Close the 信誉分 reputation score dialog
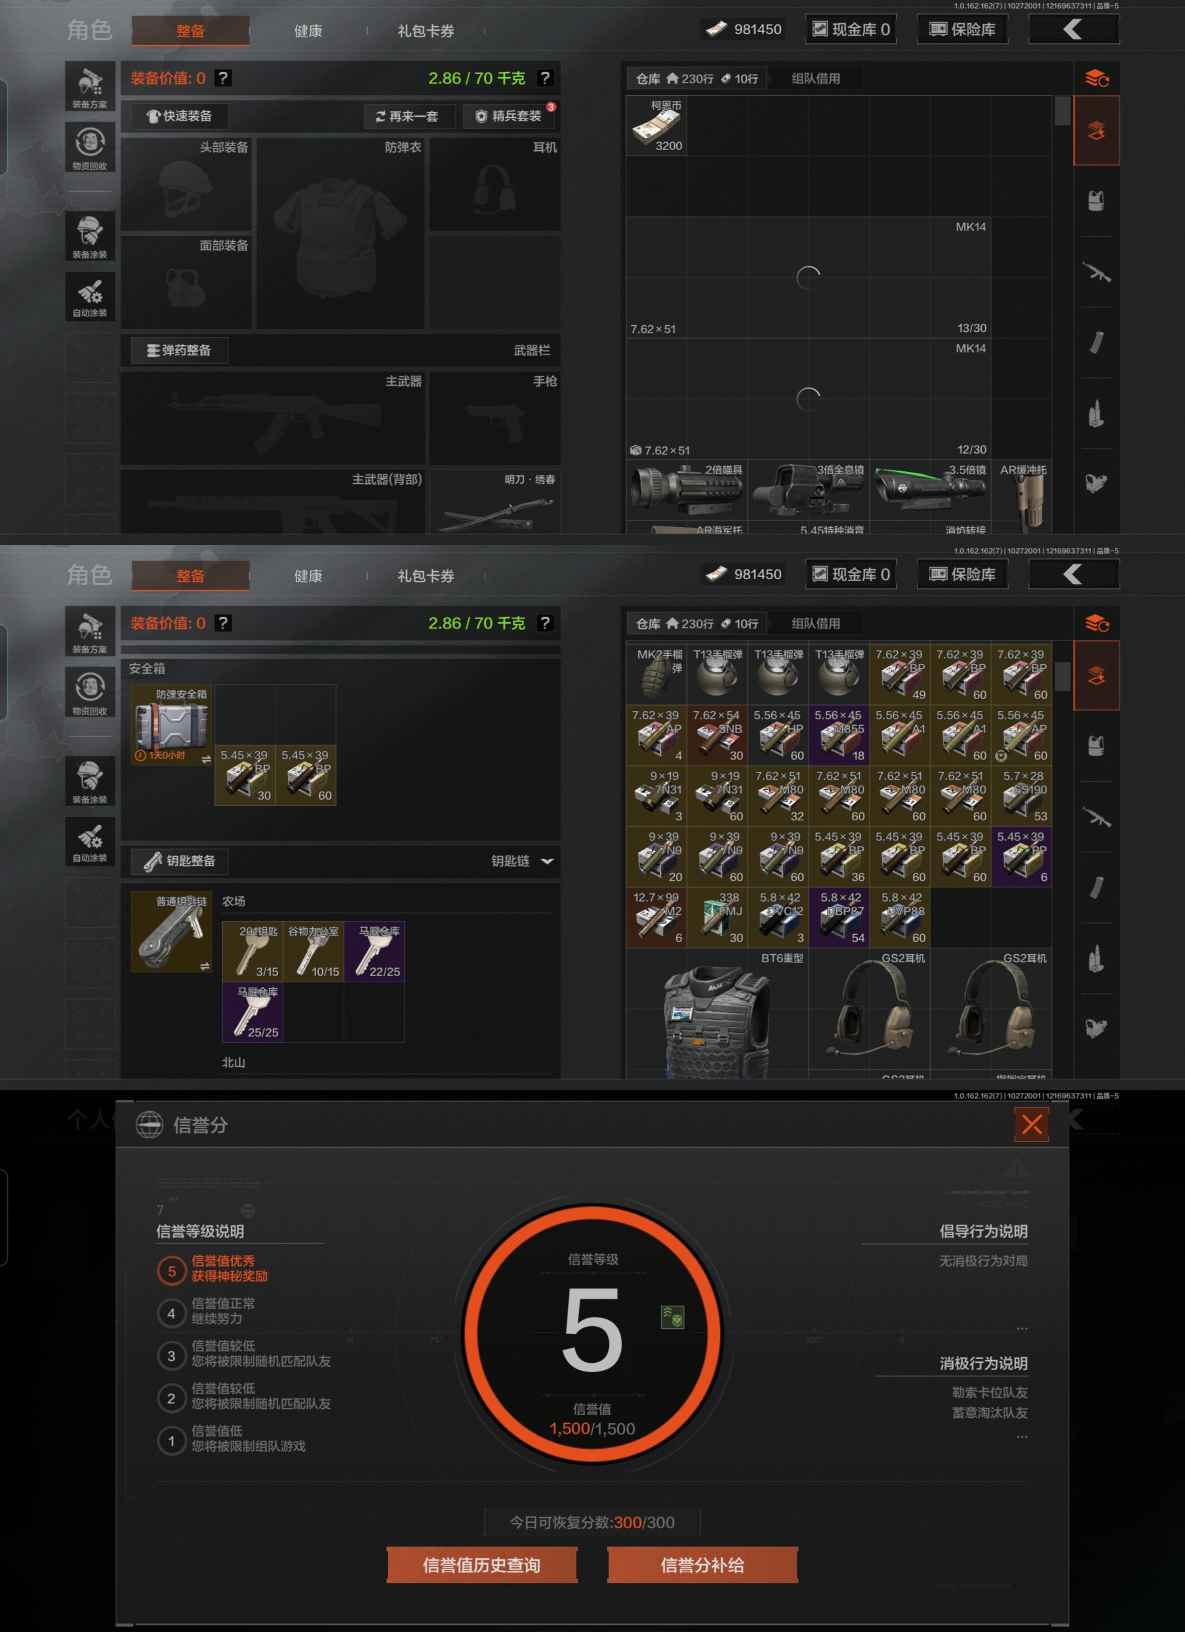The image size is (1185, 1632). coord(1032,1124)
